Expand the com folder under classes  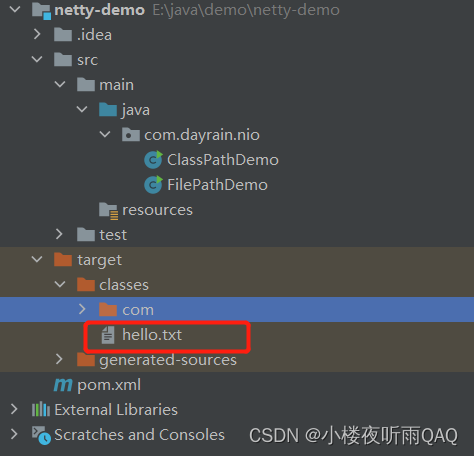coord(82,309)
